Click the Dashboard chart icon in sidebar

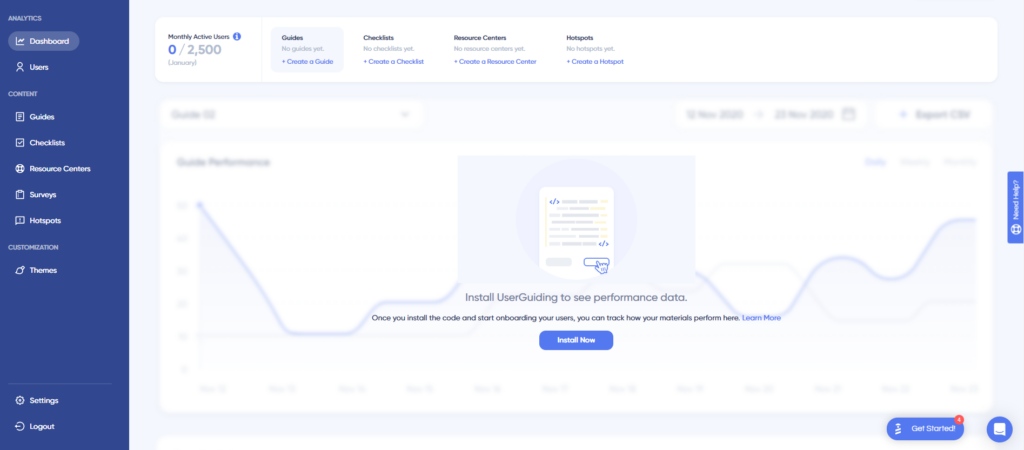[20, 41]
